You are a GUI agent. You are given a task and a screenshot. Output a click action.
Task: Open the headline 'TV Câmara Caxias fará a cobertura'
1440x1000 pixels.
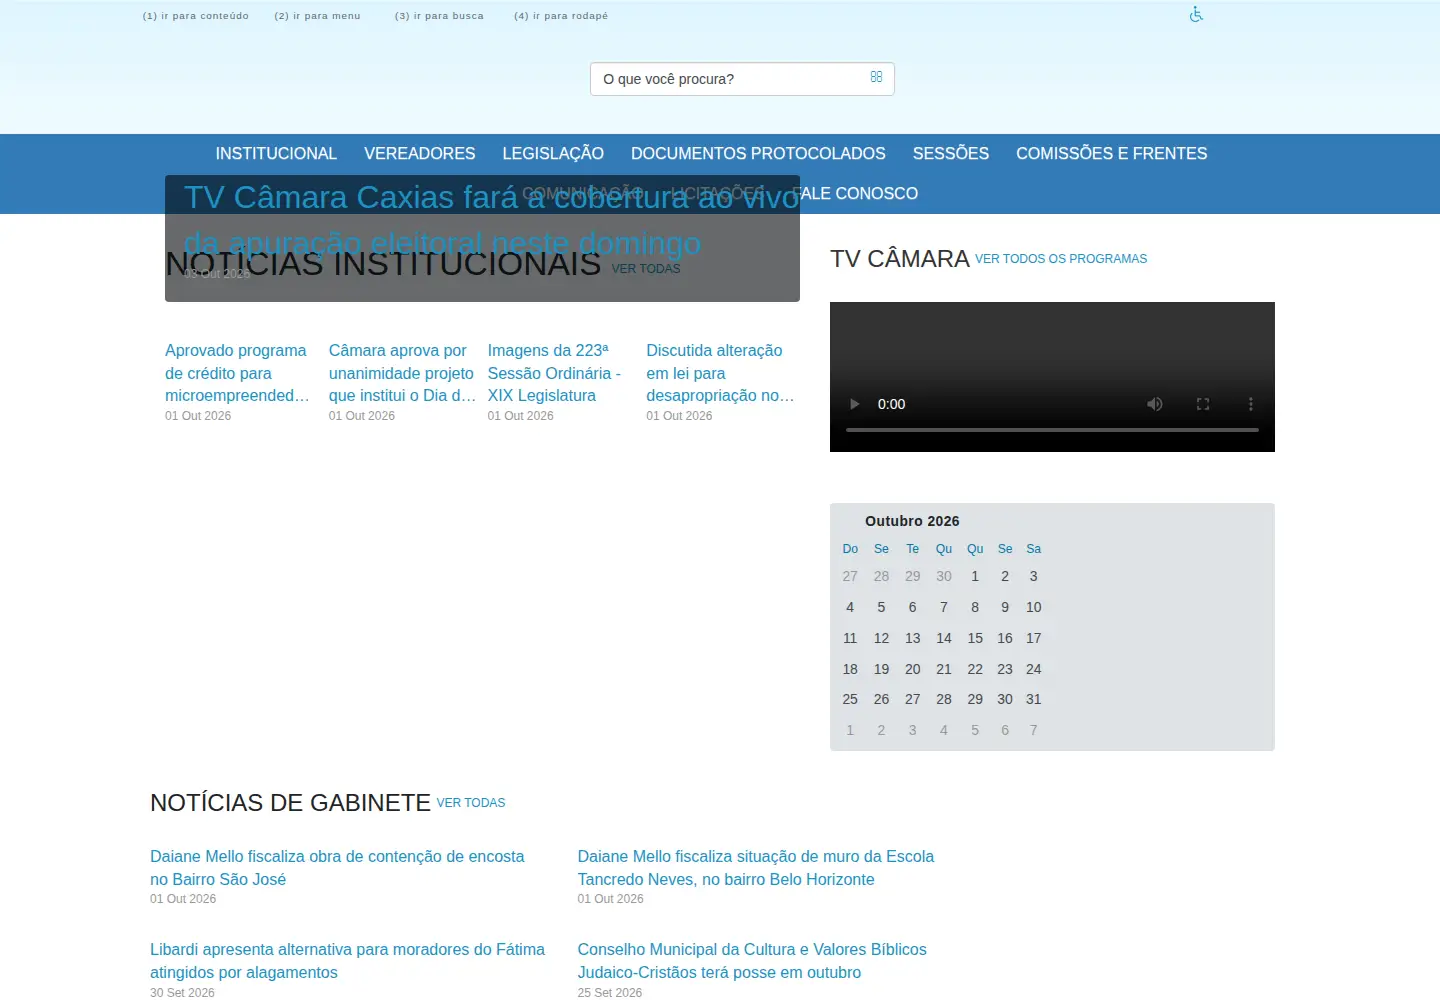pos(491,220)
